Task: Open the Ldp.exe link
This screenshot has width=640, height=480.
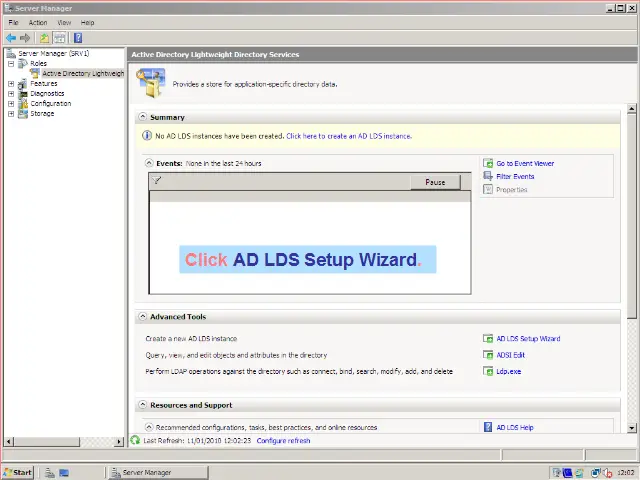Action: [x=509, y=371]
